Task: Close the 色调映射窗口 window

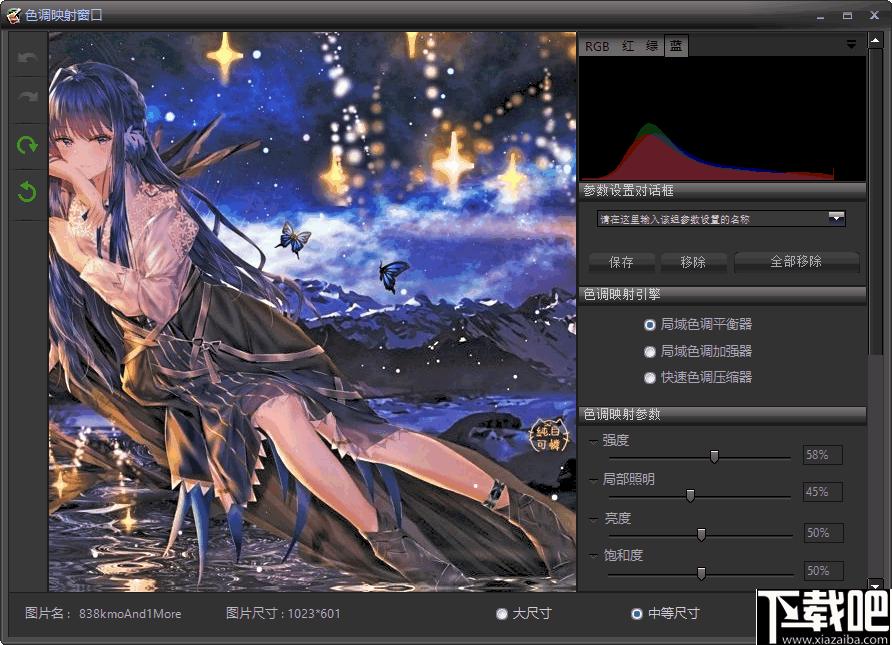Action: pyautogui.click(x=874, y=16)
